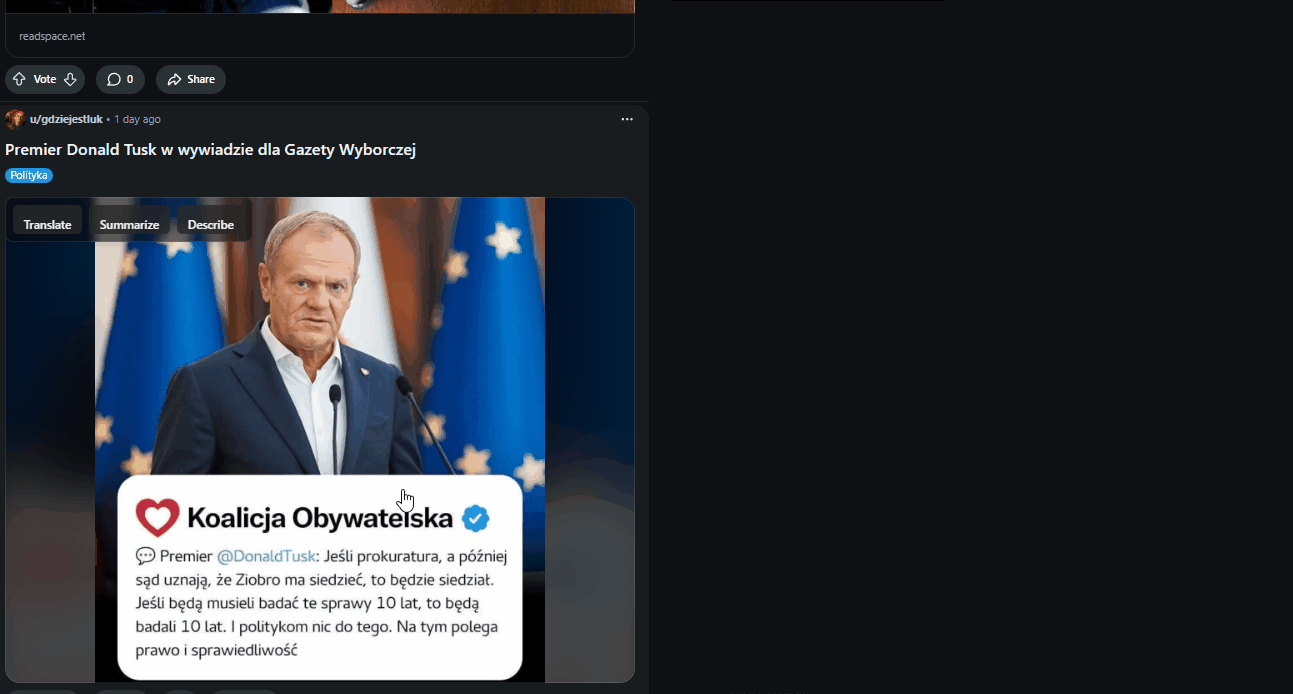Open post titled Premier Donald Tusk w wywiadzie
Viewport: 1293px width, 694px height.
pyautogui.click(x=210, y=149)
